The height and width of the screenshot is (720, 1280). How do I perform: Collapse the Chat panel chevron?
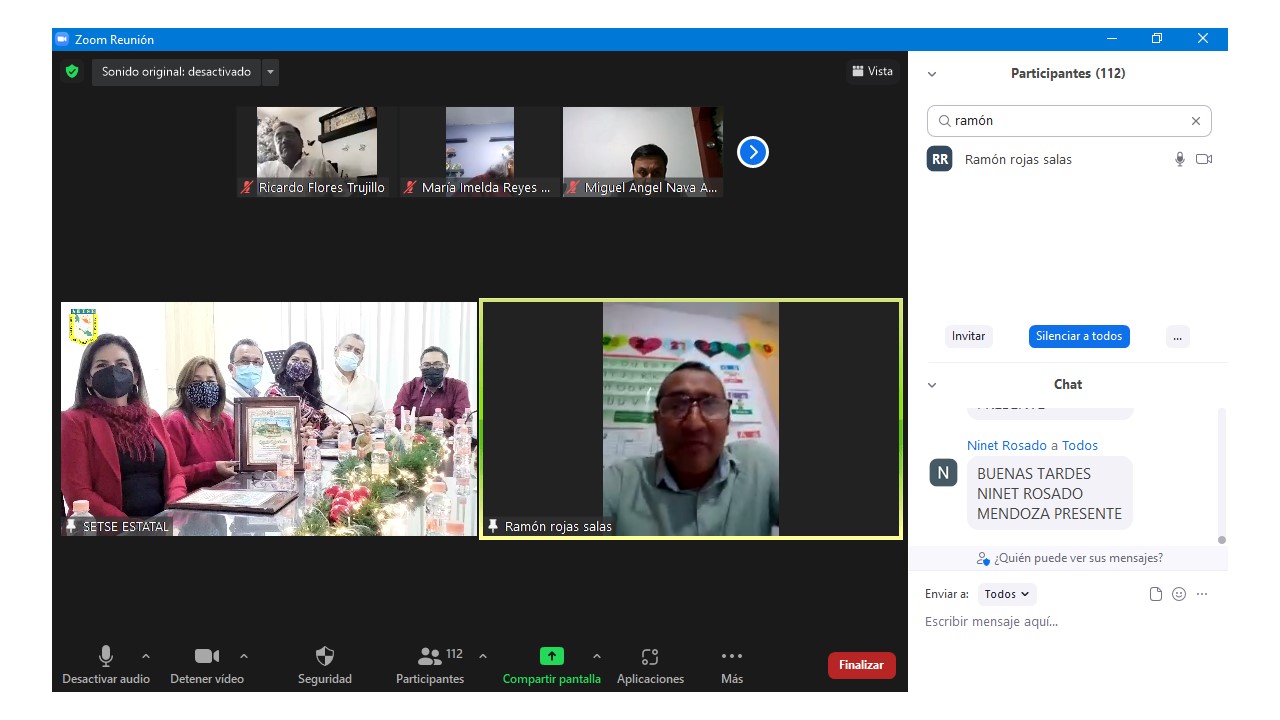click(932, 385)
